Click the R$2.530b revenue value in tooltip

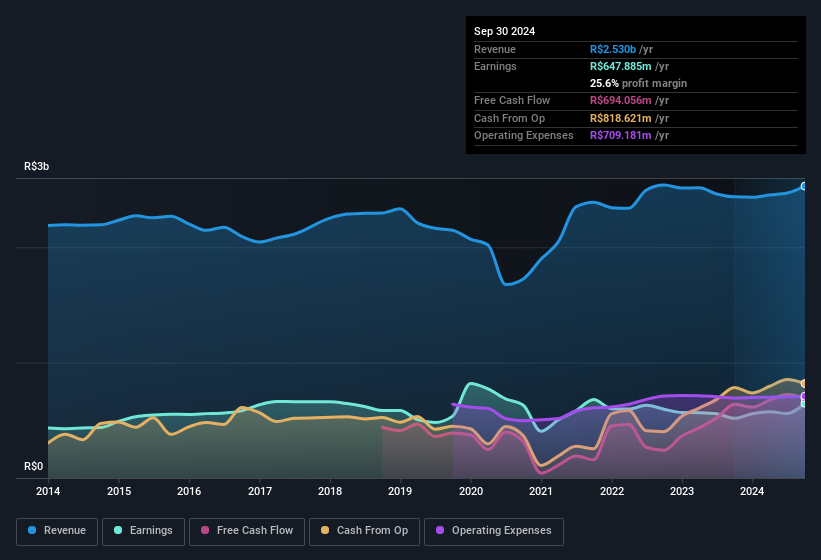[x=613, y=49]
